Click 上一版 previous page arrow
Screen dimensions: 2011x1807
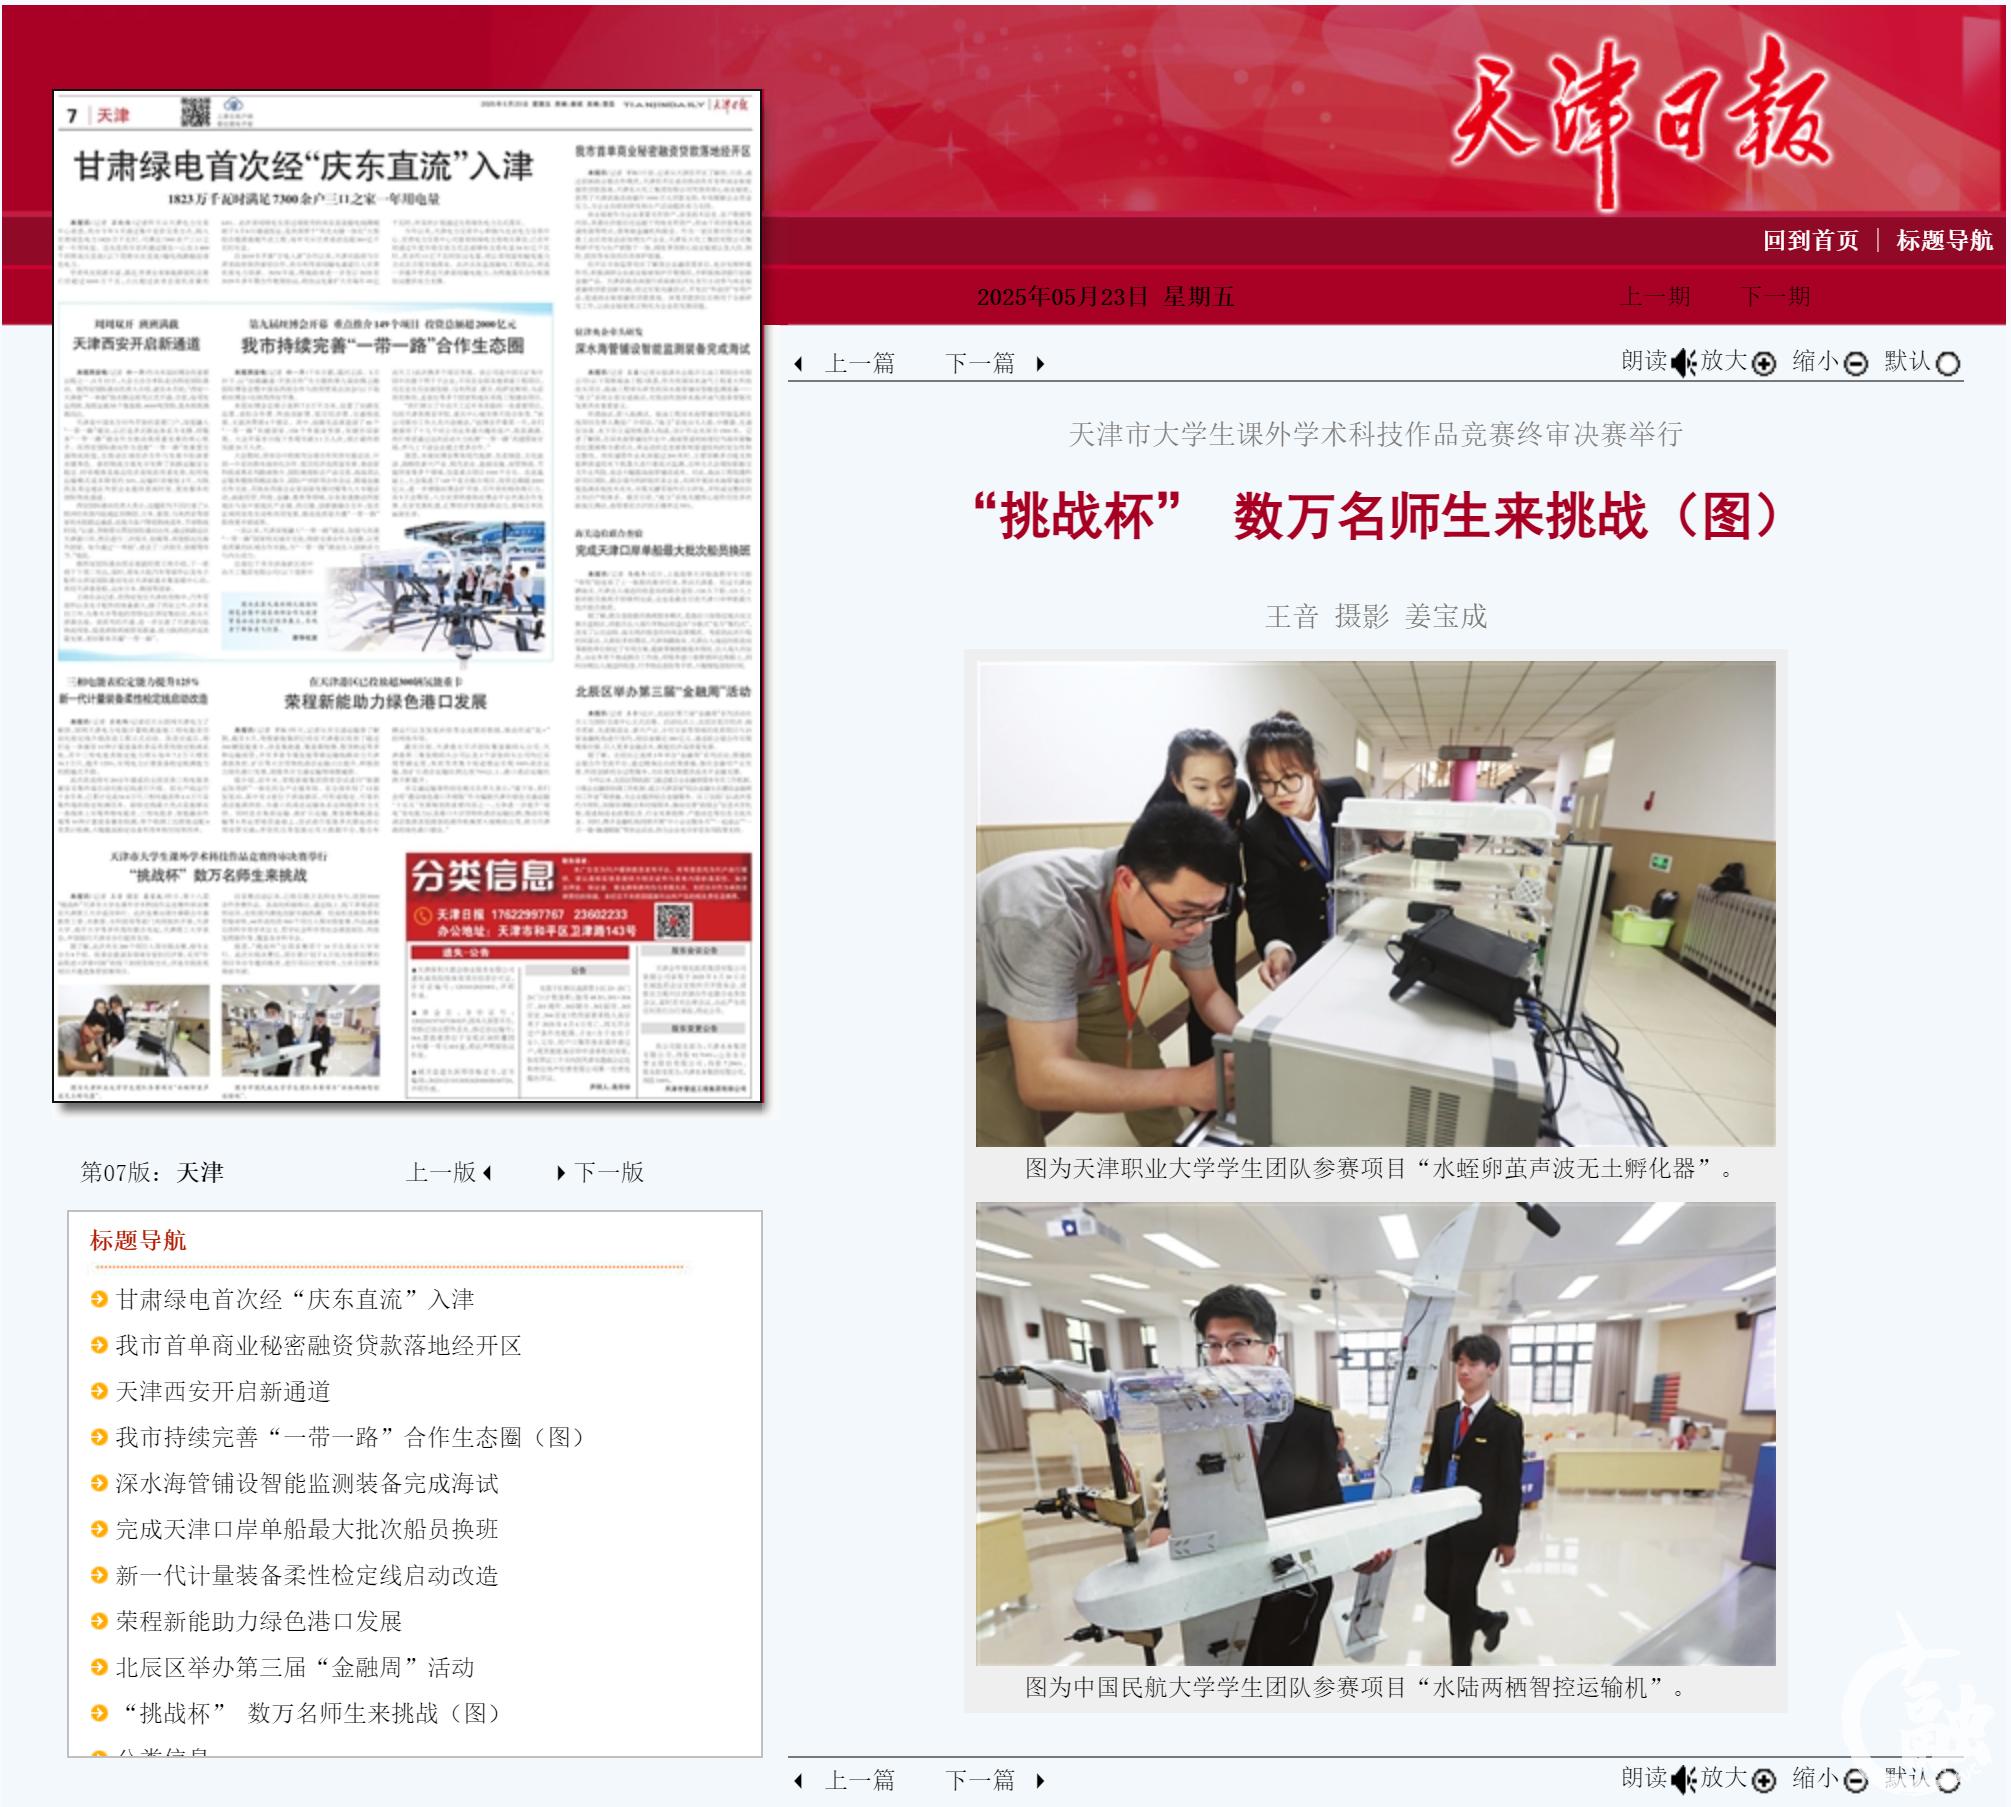tap(487, 1173)
